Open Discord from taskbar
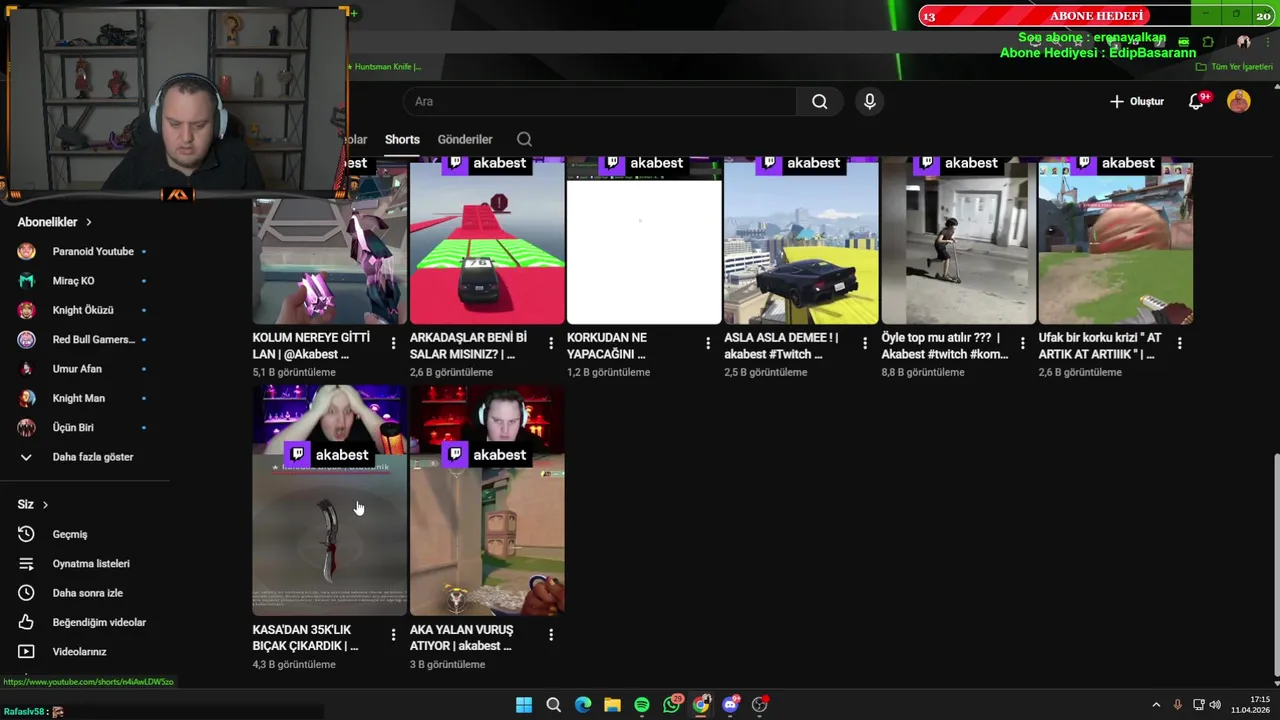The height and width of the screenshot is (720, 1280). pos(731,705)
